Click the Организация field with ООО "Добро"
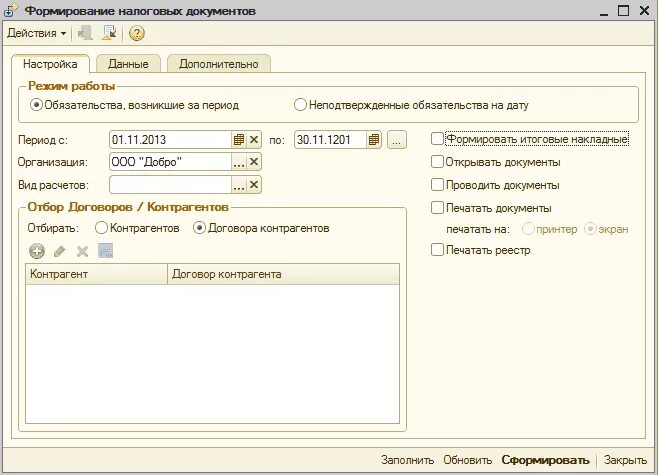Screen dimensions: 658x475 (x=171, y=162)
